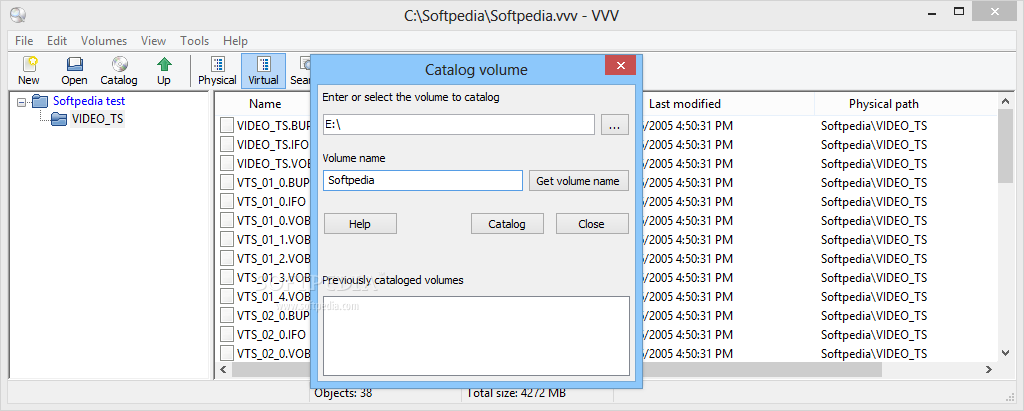
Task: Click the Previously cataloged volumes list box
Action: pyautogui.click(x=476, y=336)
